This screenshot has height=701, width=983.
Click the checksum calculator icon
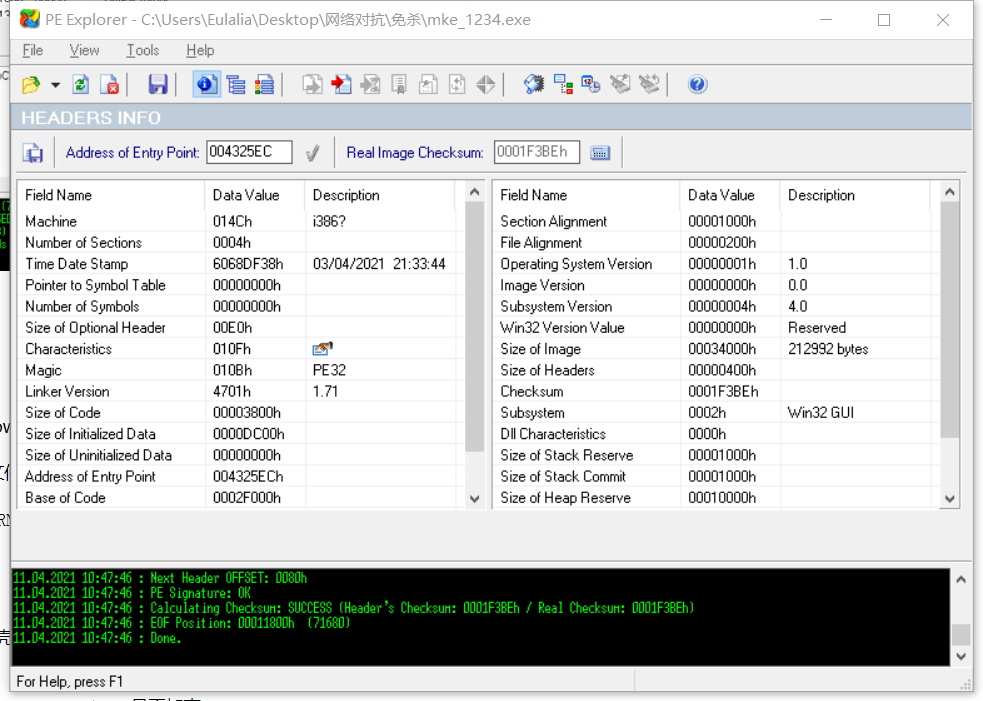point(600,152)
